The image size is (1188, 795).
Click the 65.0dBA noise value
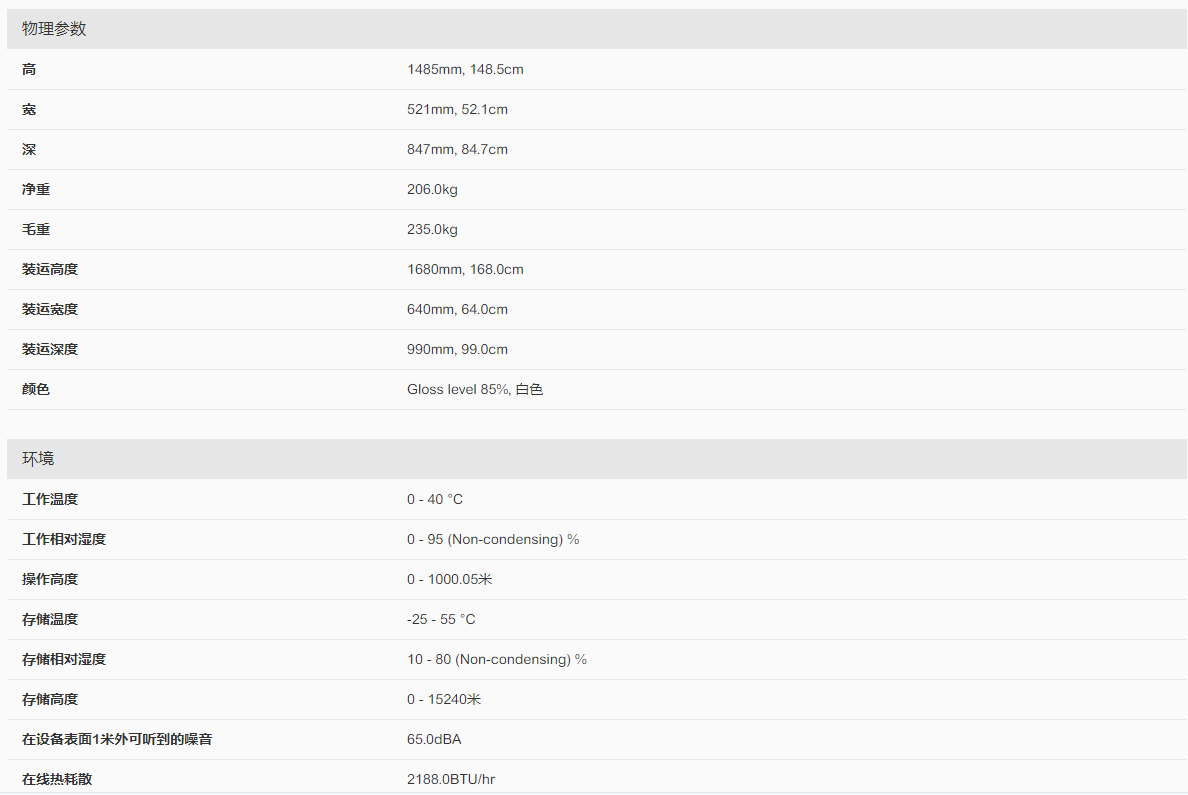coord(434,739)
